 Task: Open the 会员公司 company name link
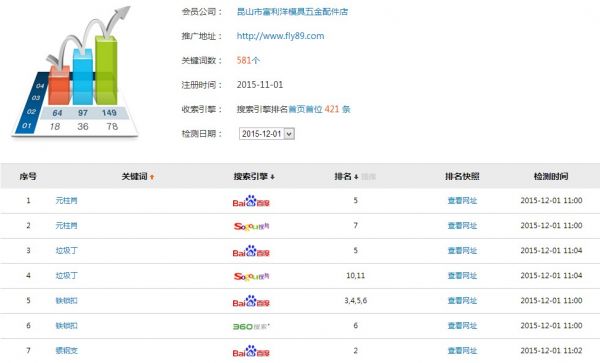pos(292,12)
